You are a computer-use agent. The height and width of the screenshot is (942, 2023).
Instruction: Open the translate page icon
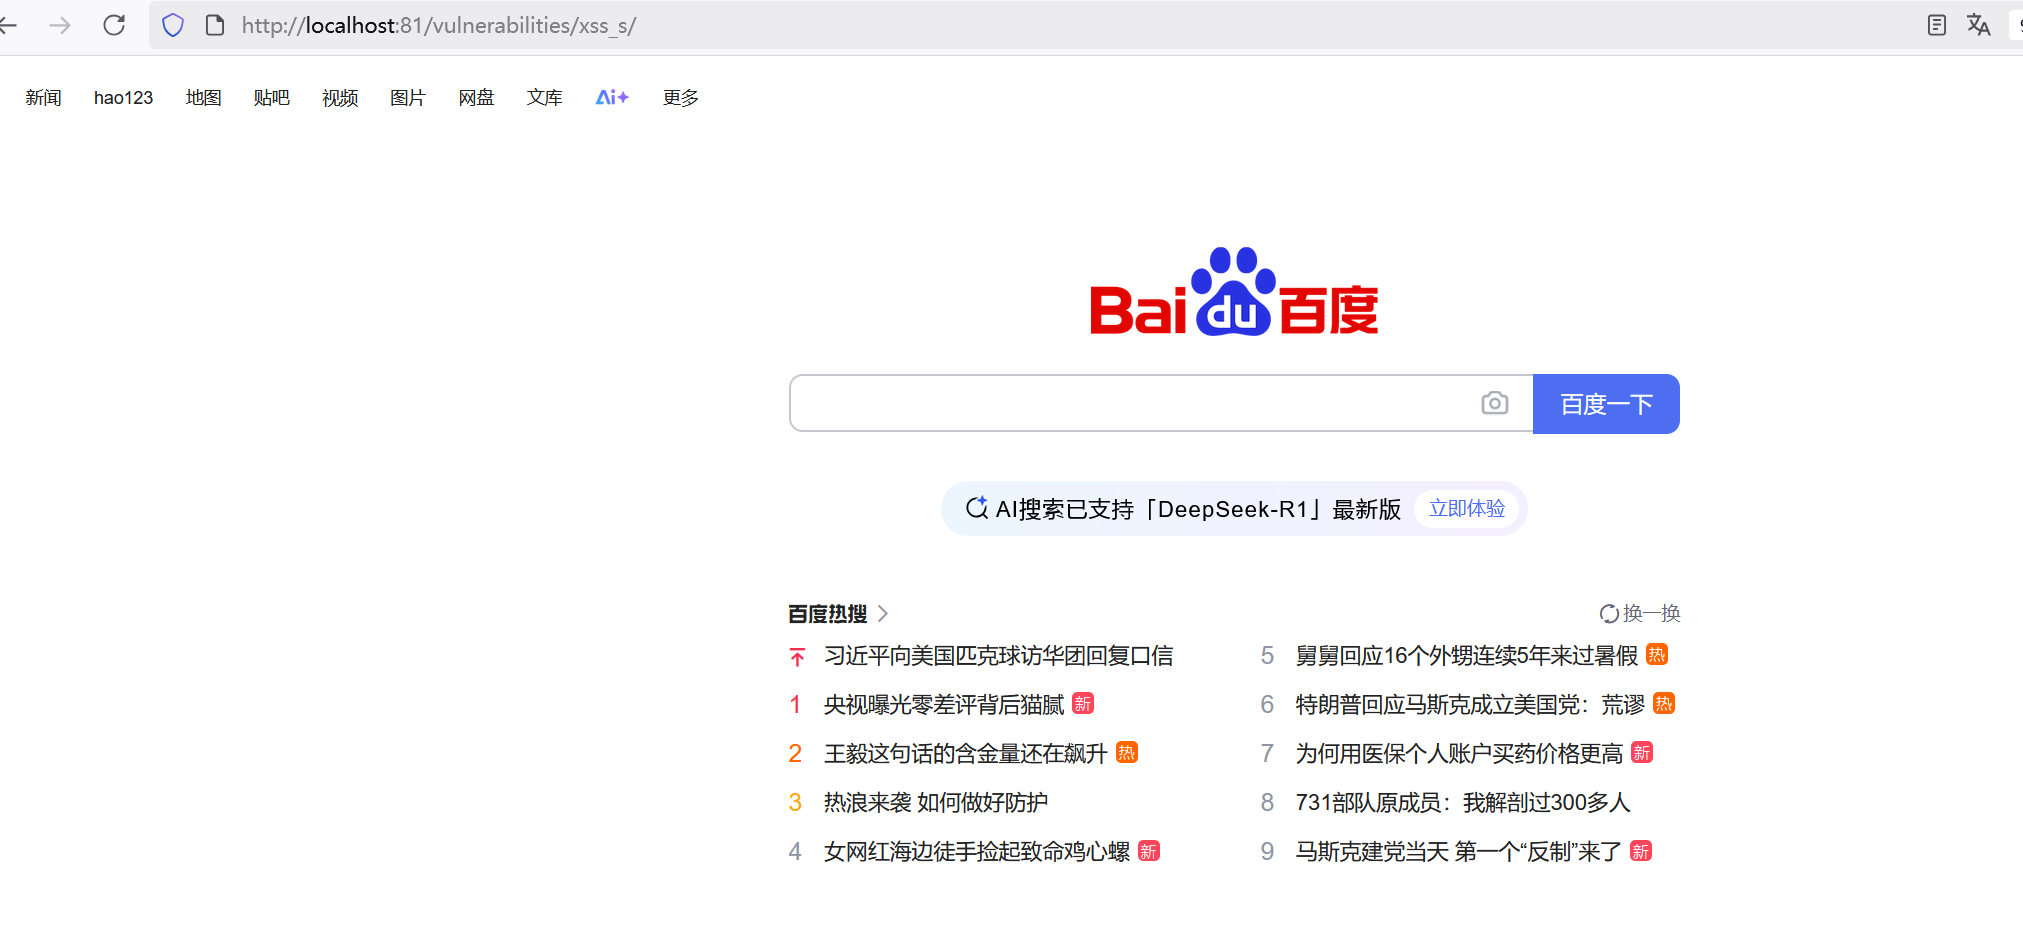[1978, 25]
